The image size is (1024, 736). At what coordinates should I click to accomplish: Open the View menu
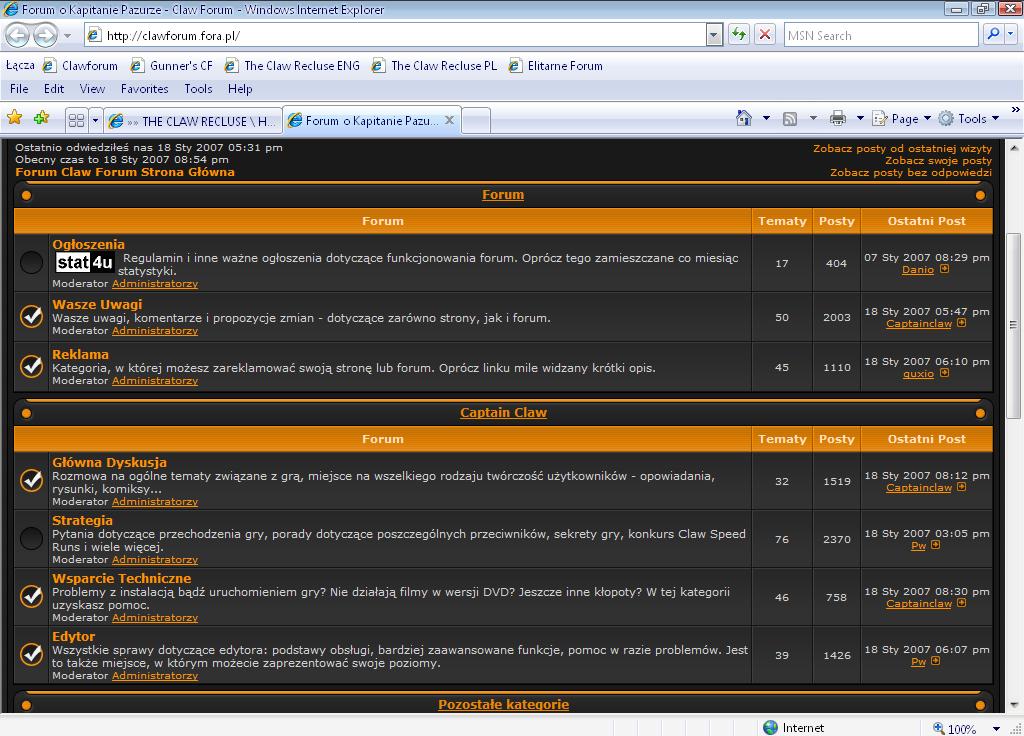(92, 89)
